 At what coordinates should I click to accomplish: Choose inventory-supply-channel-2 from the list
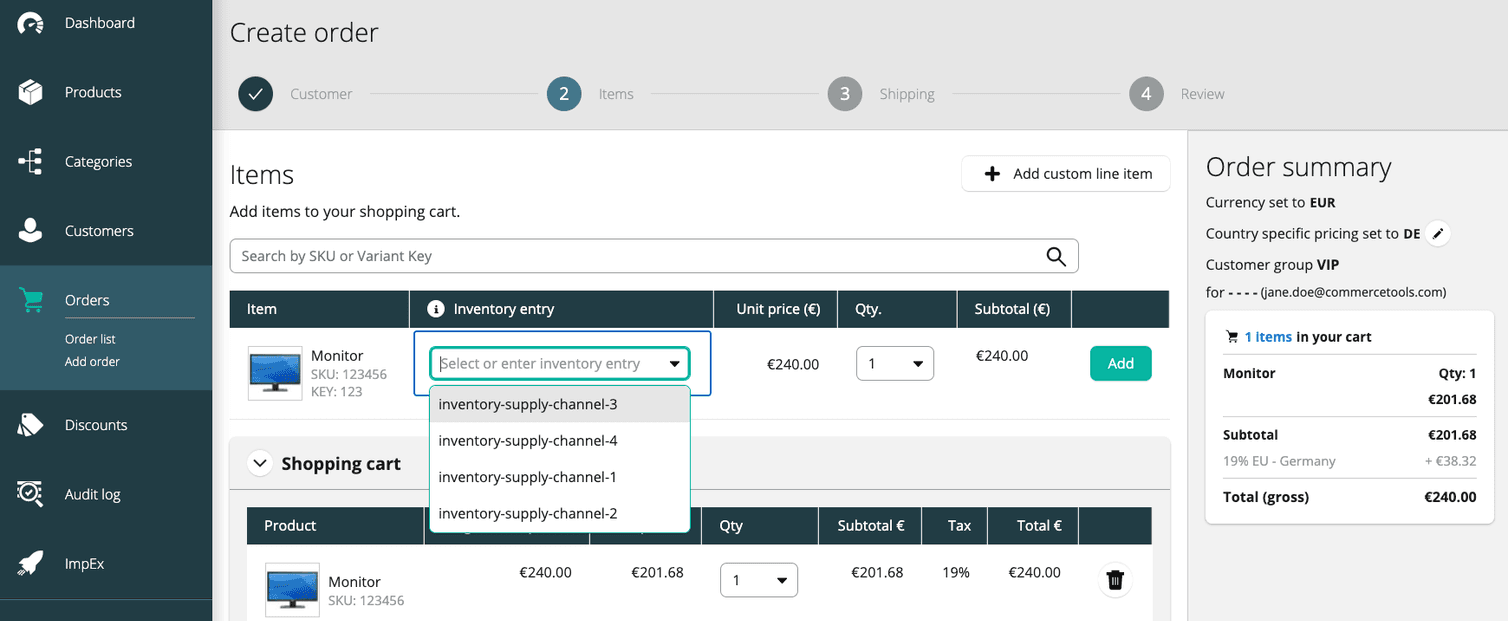pos(528,513)
